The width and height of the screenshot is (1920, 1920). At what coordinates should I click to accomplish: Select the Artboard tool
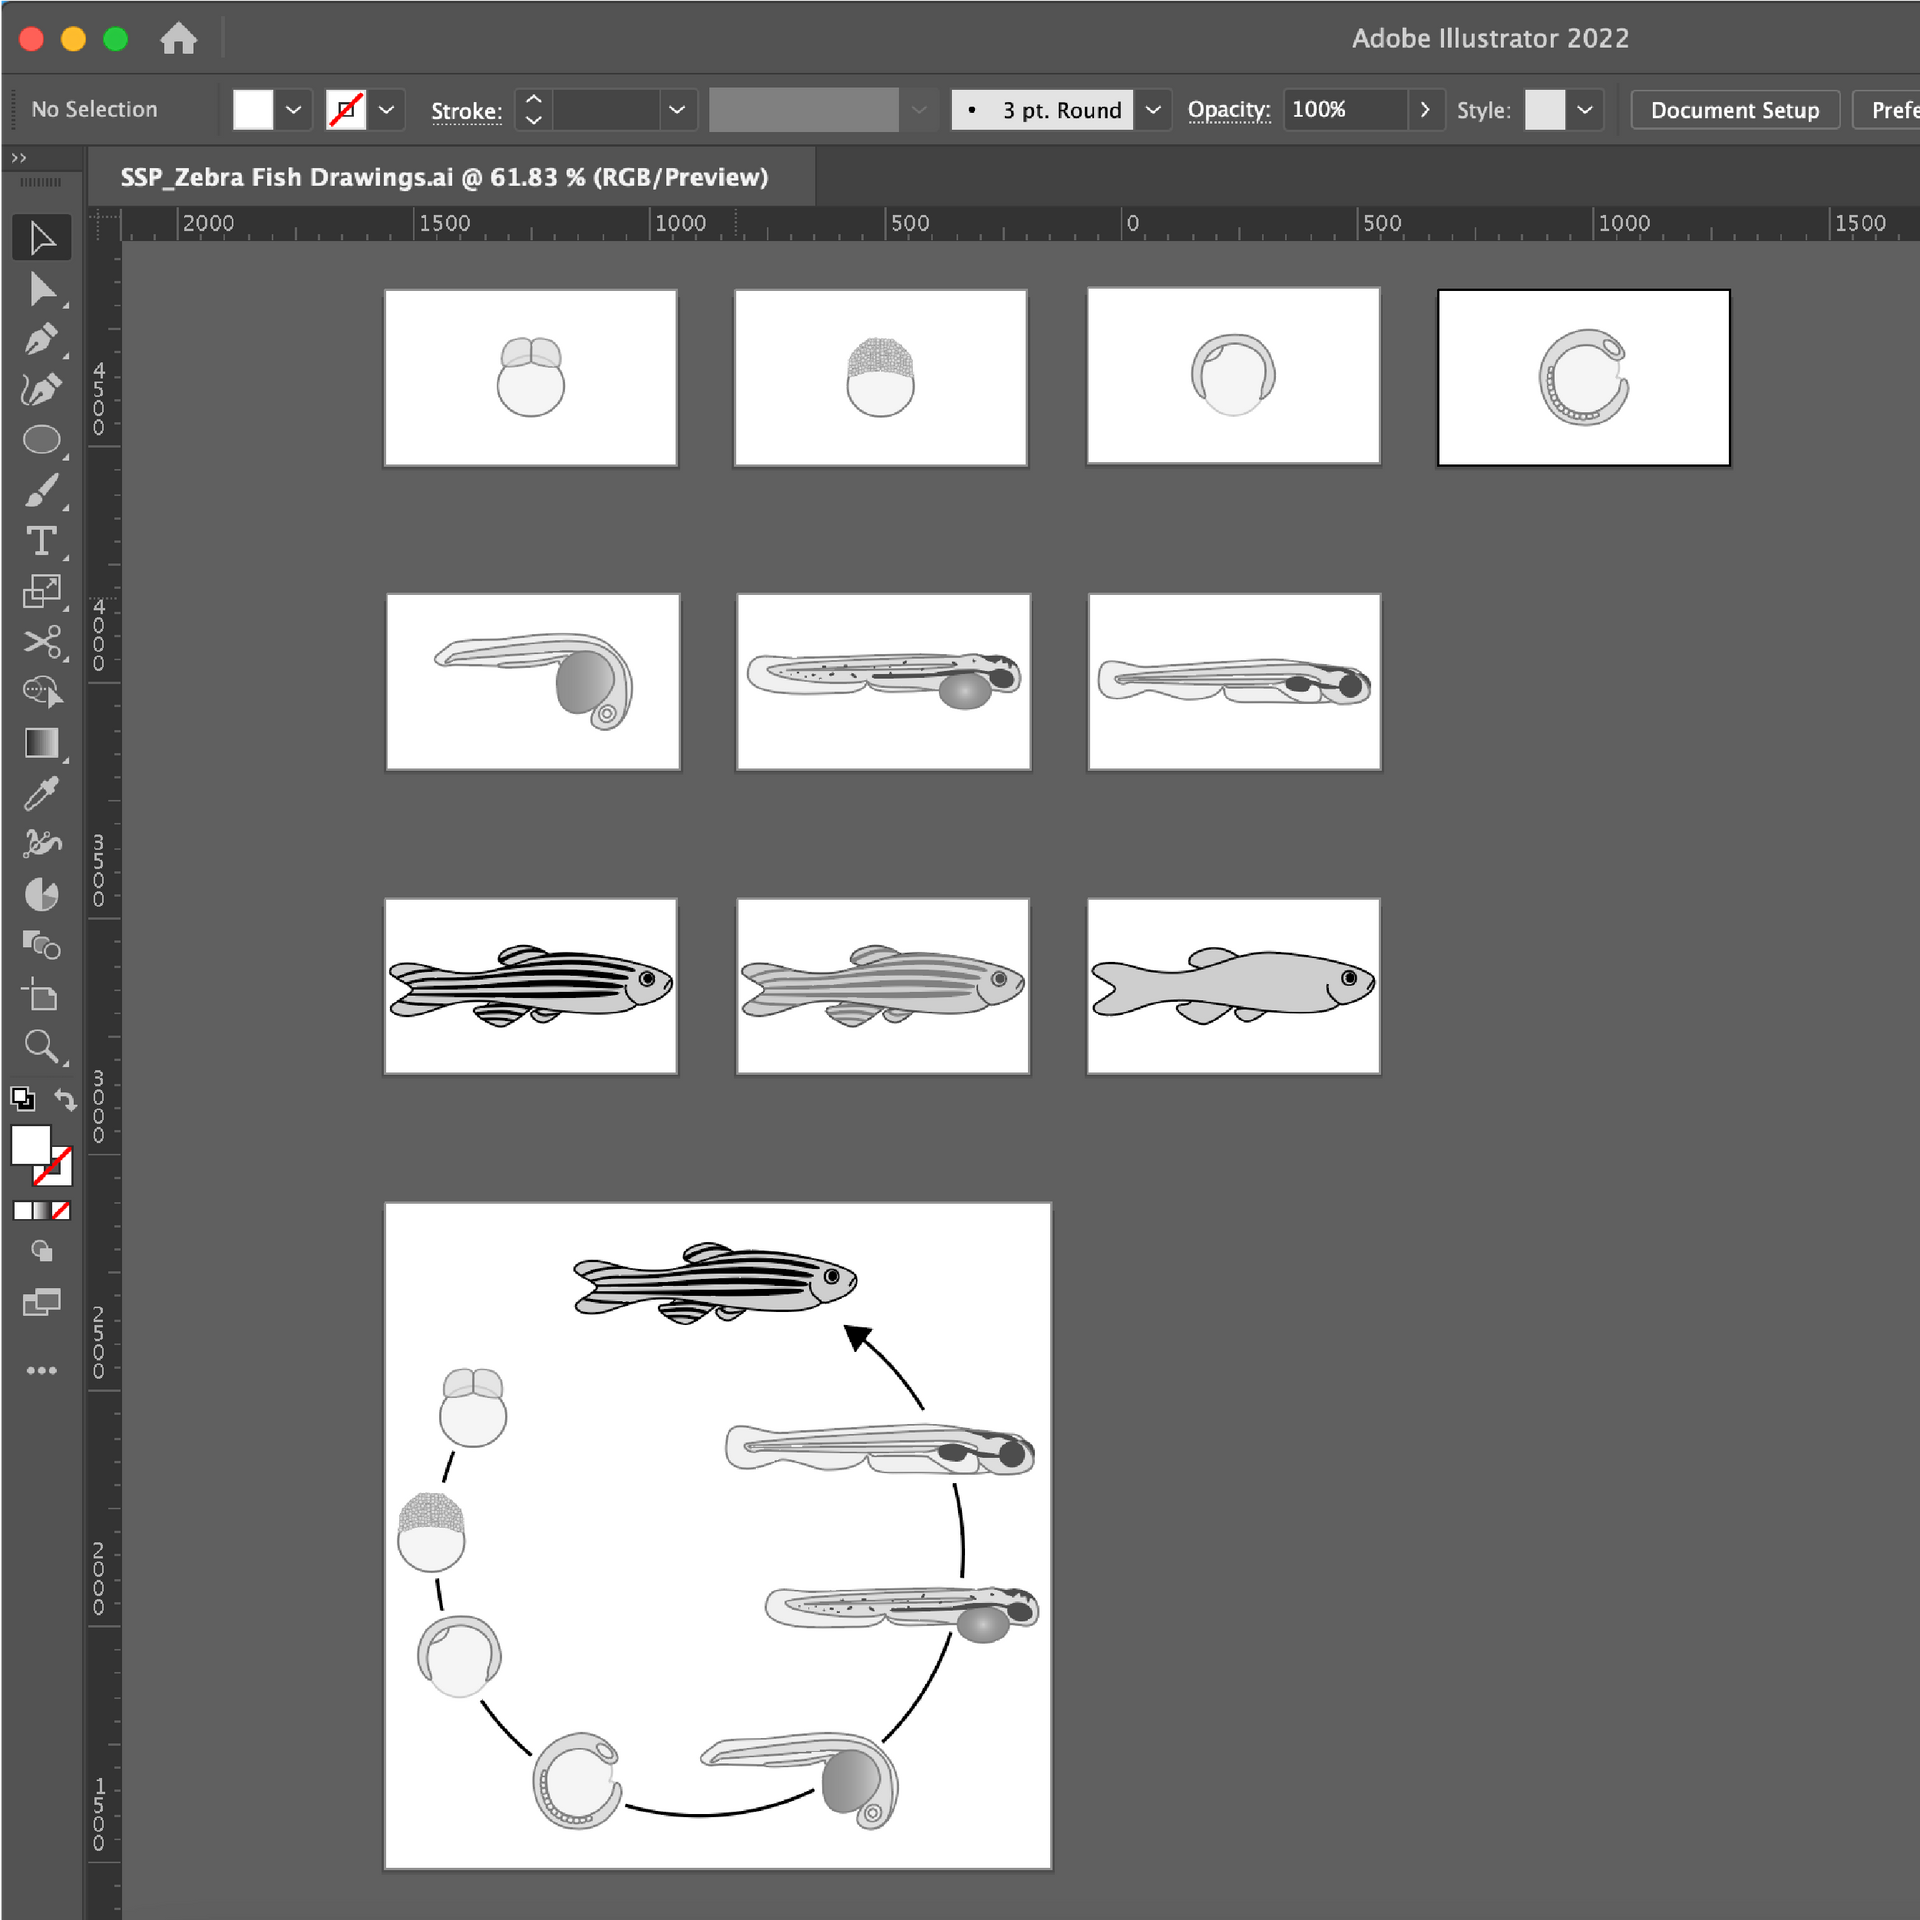coord(41,996)
